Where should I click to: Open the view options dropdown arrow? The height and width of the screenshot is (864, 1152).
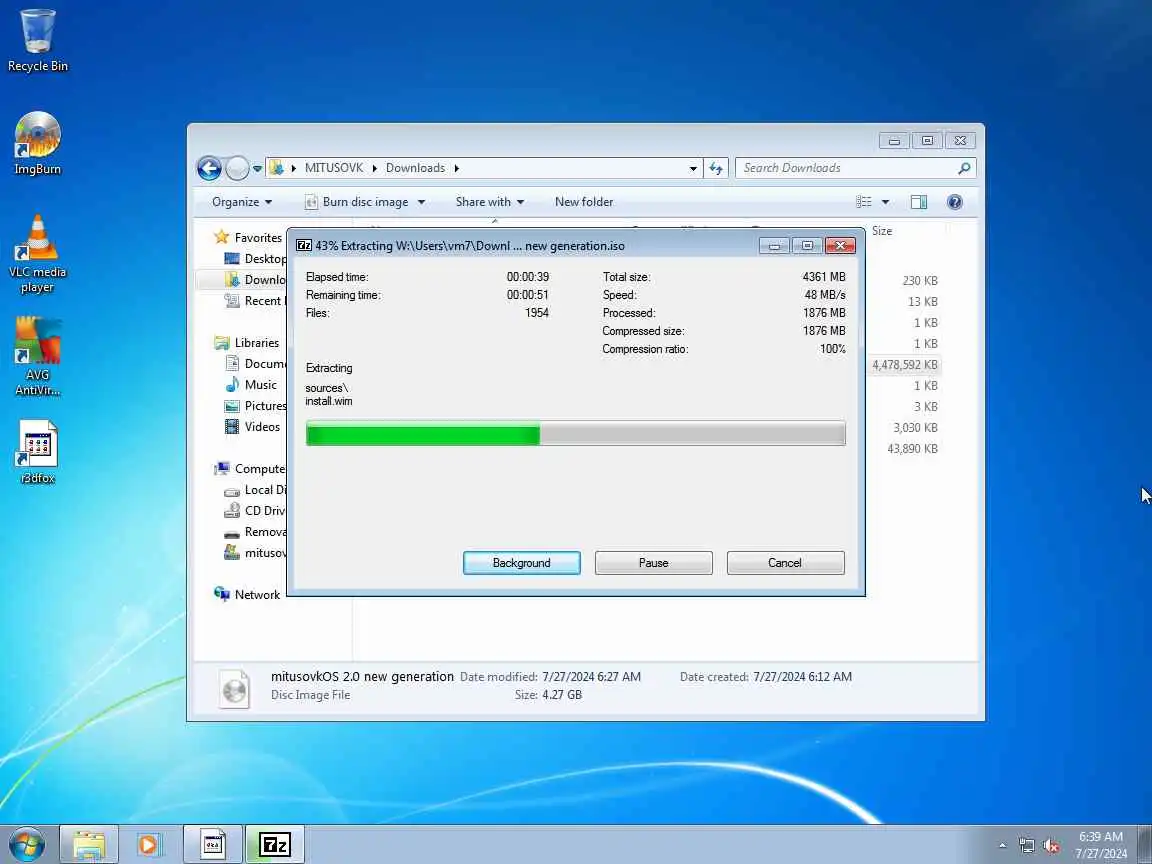point(885,202)
